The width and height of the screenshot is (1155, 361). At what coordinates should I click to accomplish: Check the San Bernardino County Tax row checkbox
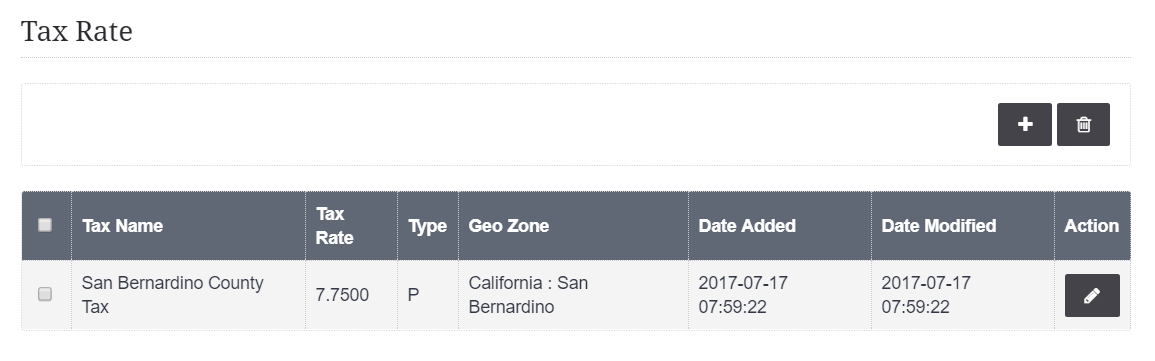45,294
